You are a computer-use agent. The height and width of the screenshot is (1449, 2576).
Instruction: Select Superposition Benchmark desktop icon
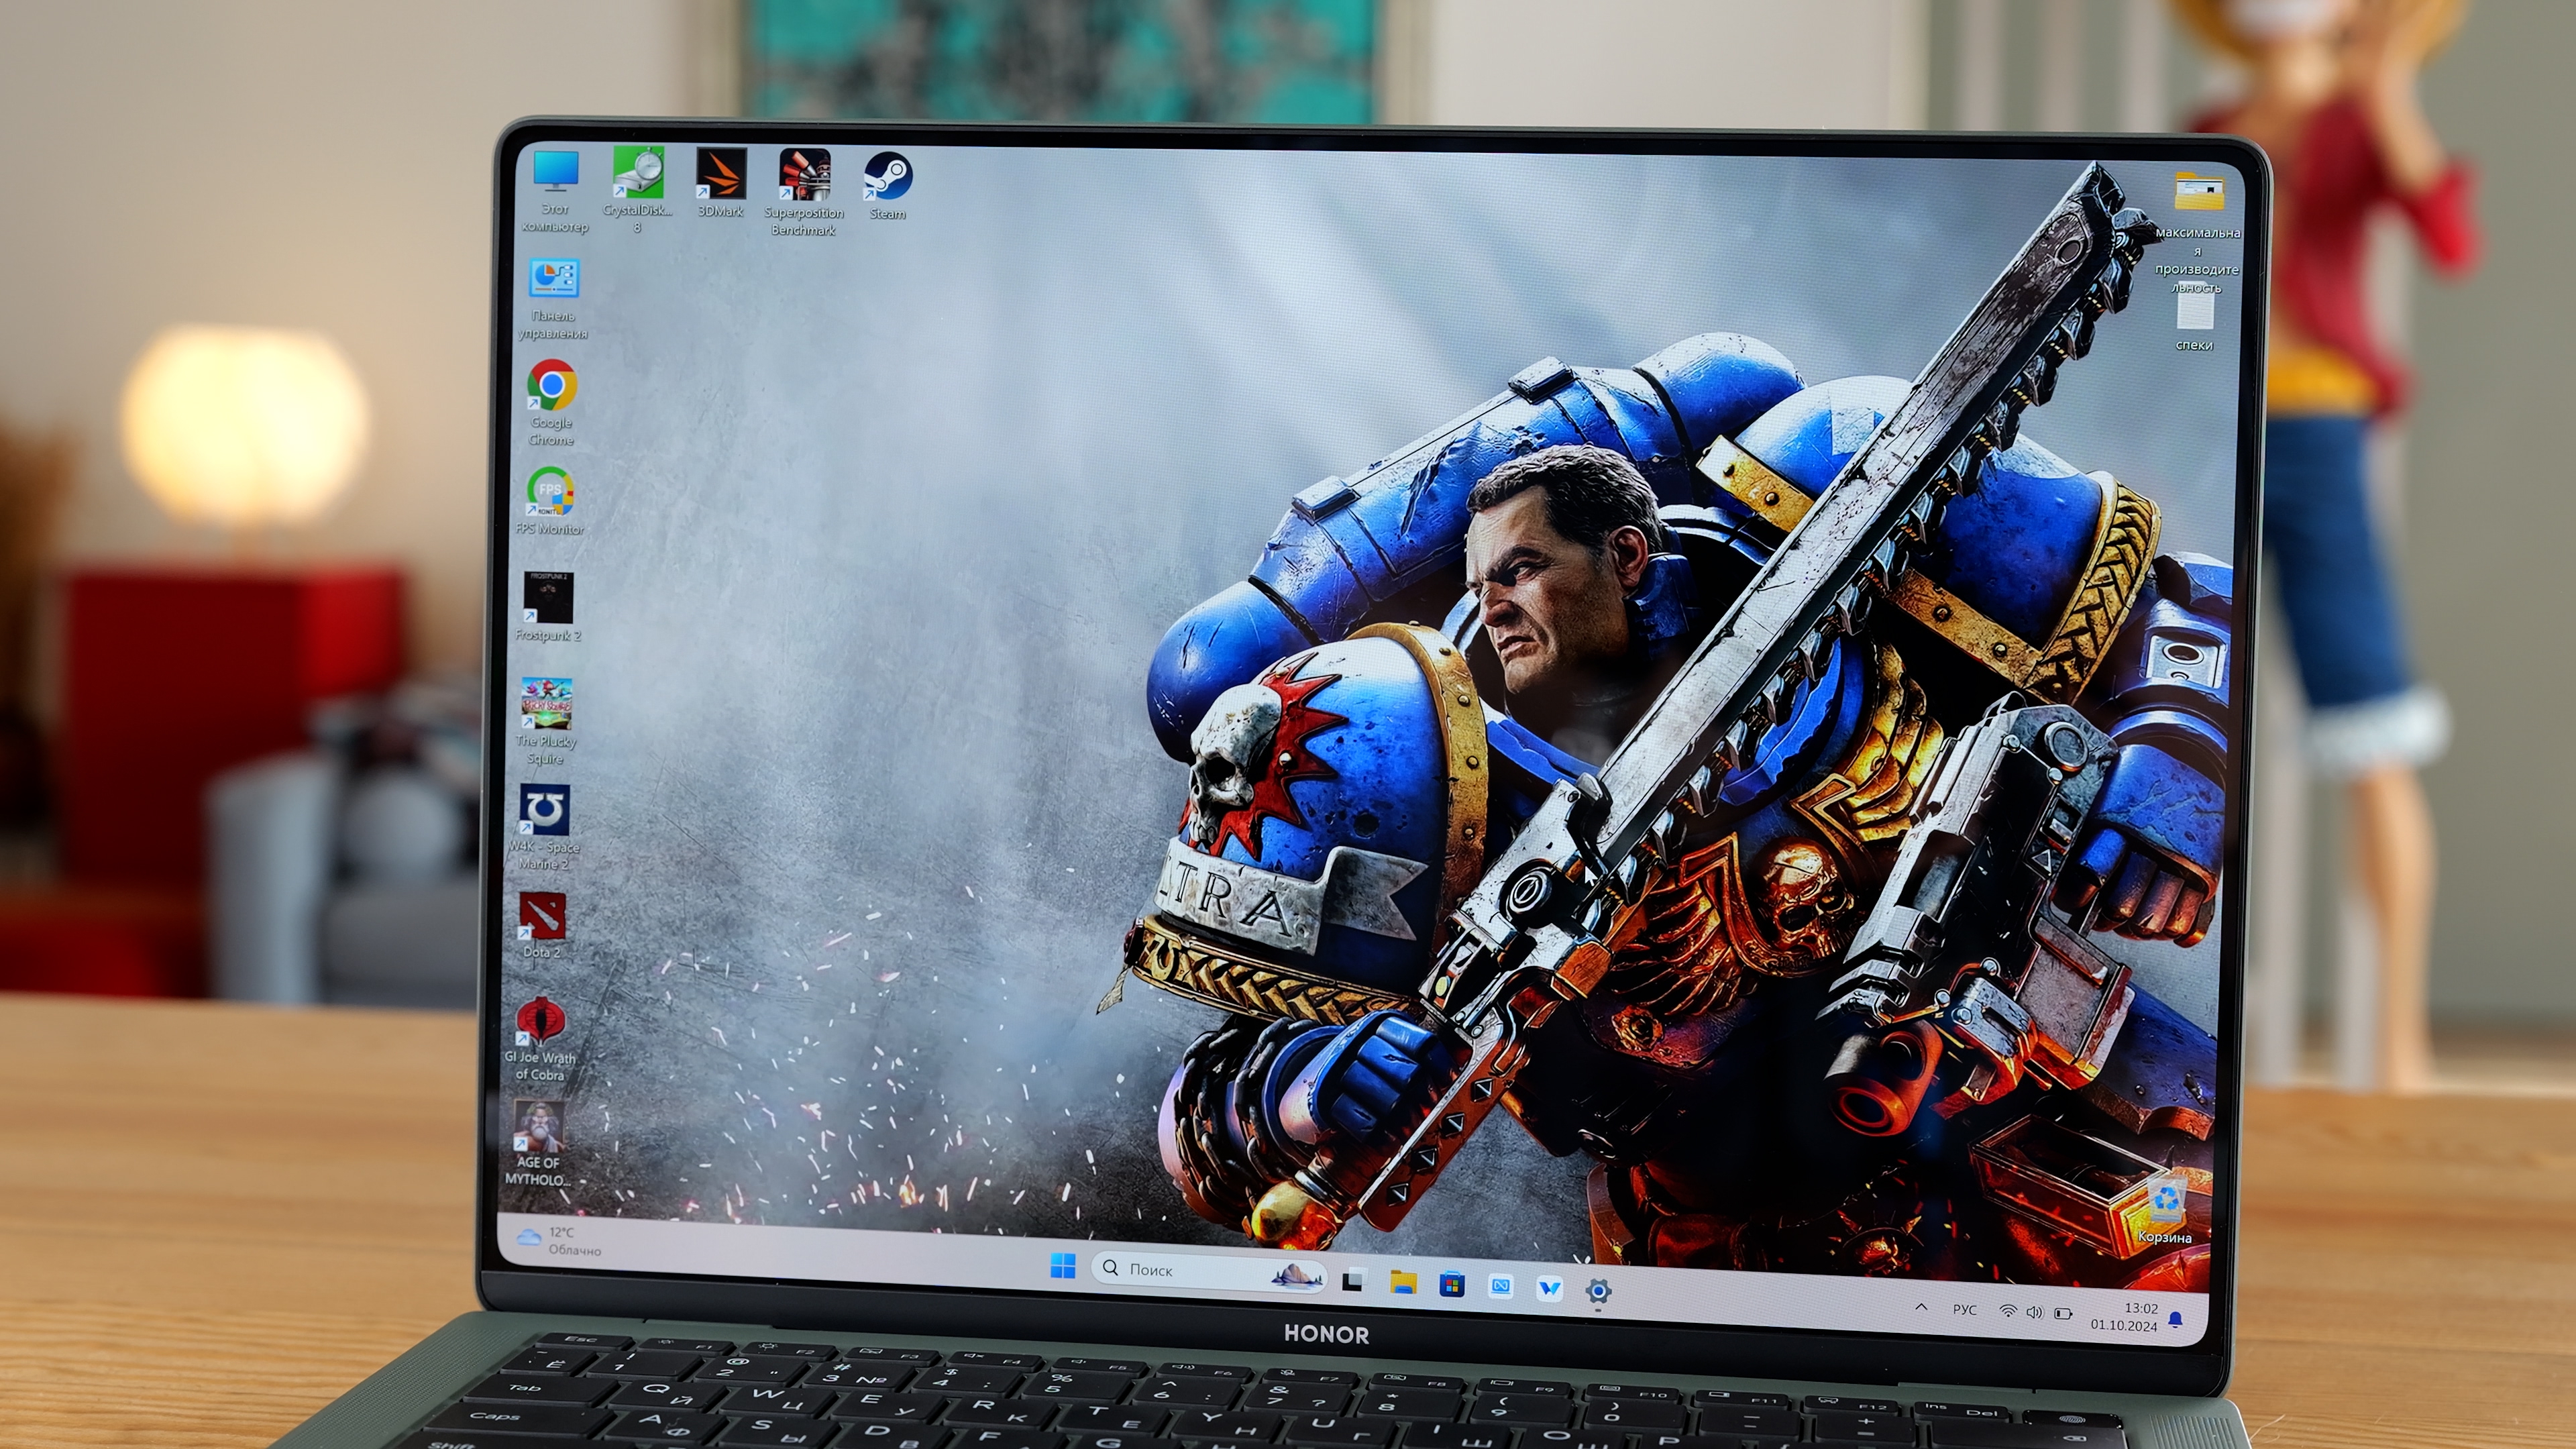tap(804, 176)
